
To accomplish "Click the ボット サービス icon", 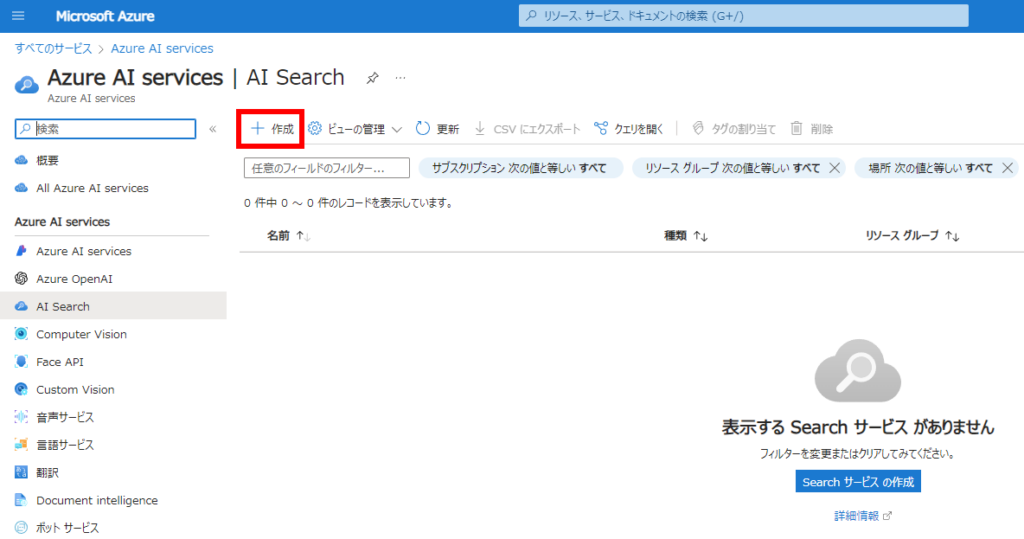I will tap(22, 527).
